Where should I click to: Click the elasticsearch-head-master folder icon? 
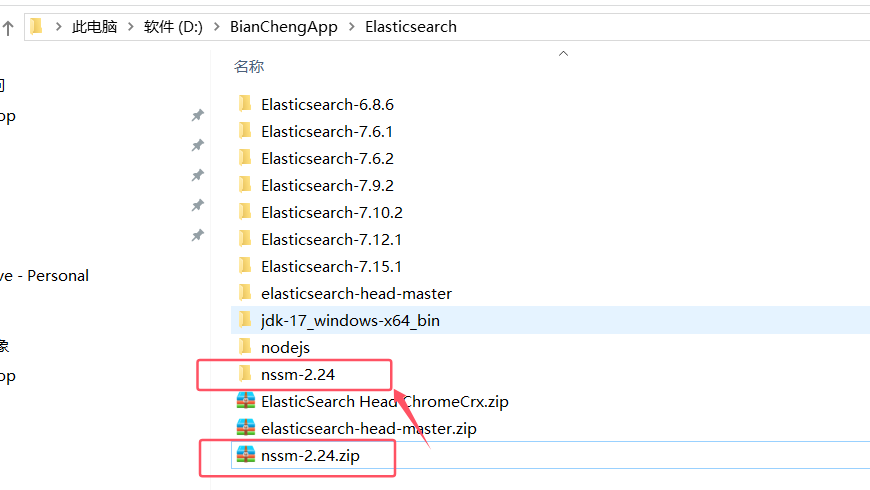tap(245, 292)
